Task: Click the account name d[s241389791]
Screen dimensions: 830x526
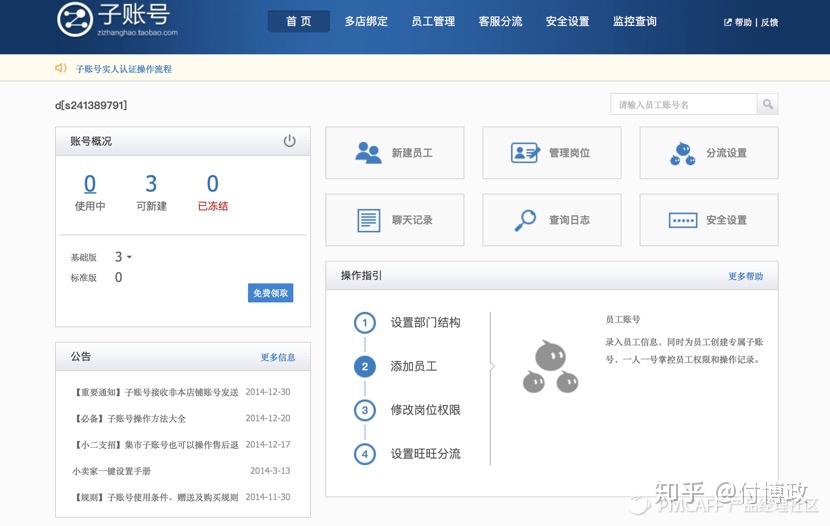Action: tap(91, 105)
